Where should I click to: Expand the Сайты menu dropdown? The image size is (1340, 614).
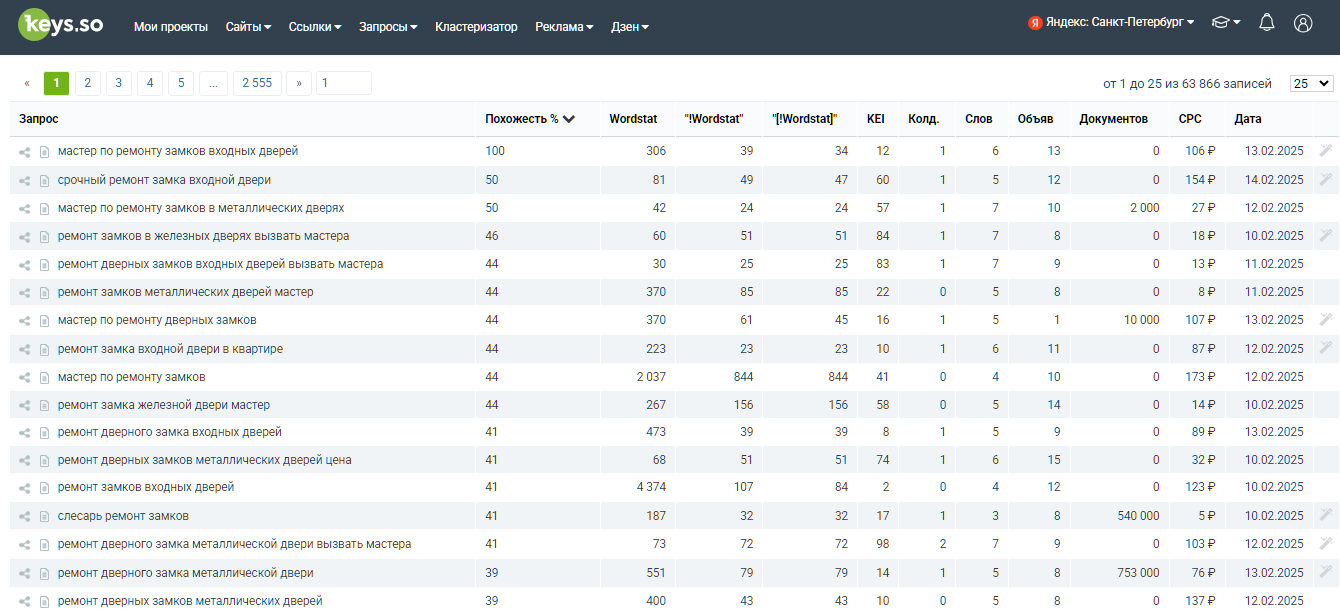(x=249, y=27)
